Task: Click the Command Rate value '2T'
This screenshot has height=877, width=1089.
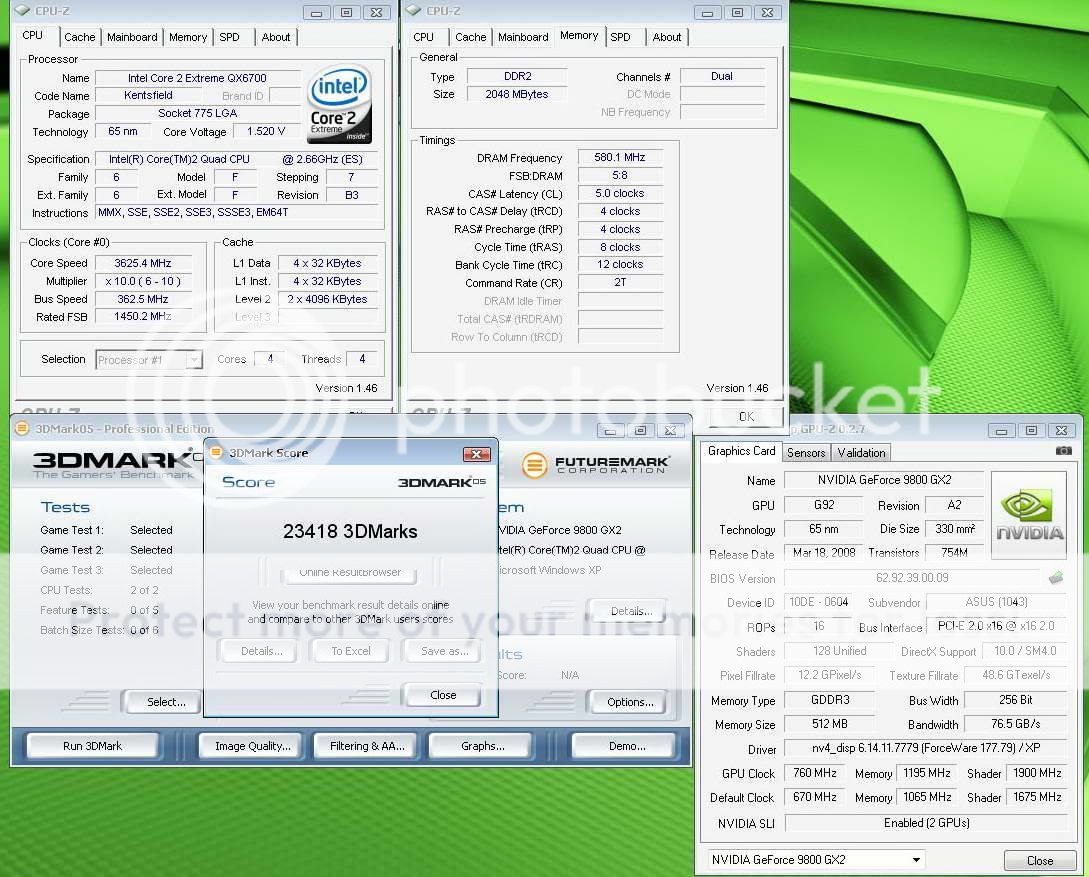Action: click(x=620, y=283)
